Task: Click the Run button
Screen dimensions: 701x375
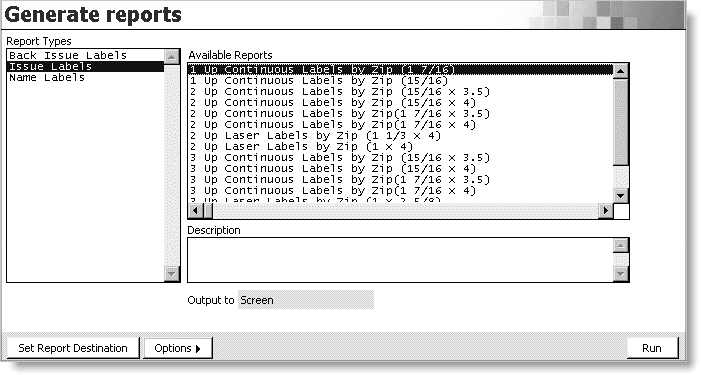Action: coord(652,348)
